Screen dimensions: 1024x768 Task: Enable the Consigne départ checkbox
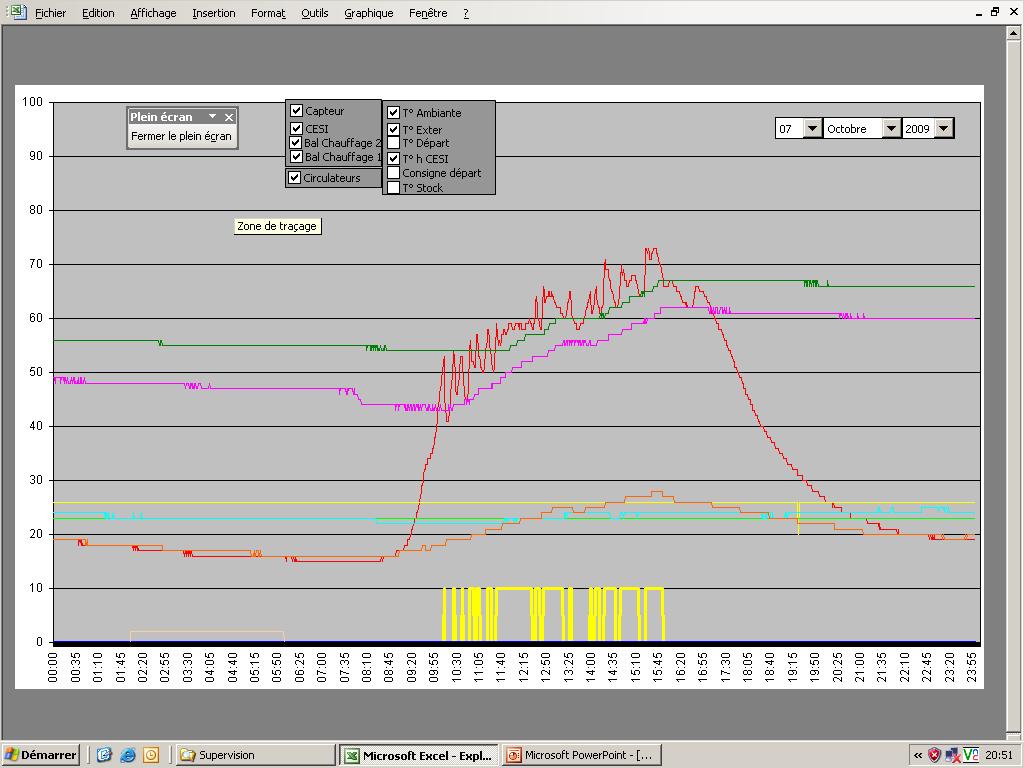pyautogui.click(x=393, y=172)
